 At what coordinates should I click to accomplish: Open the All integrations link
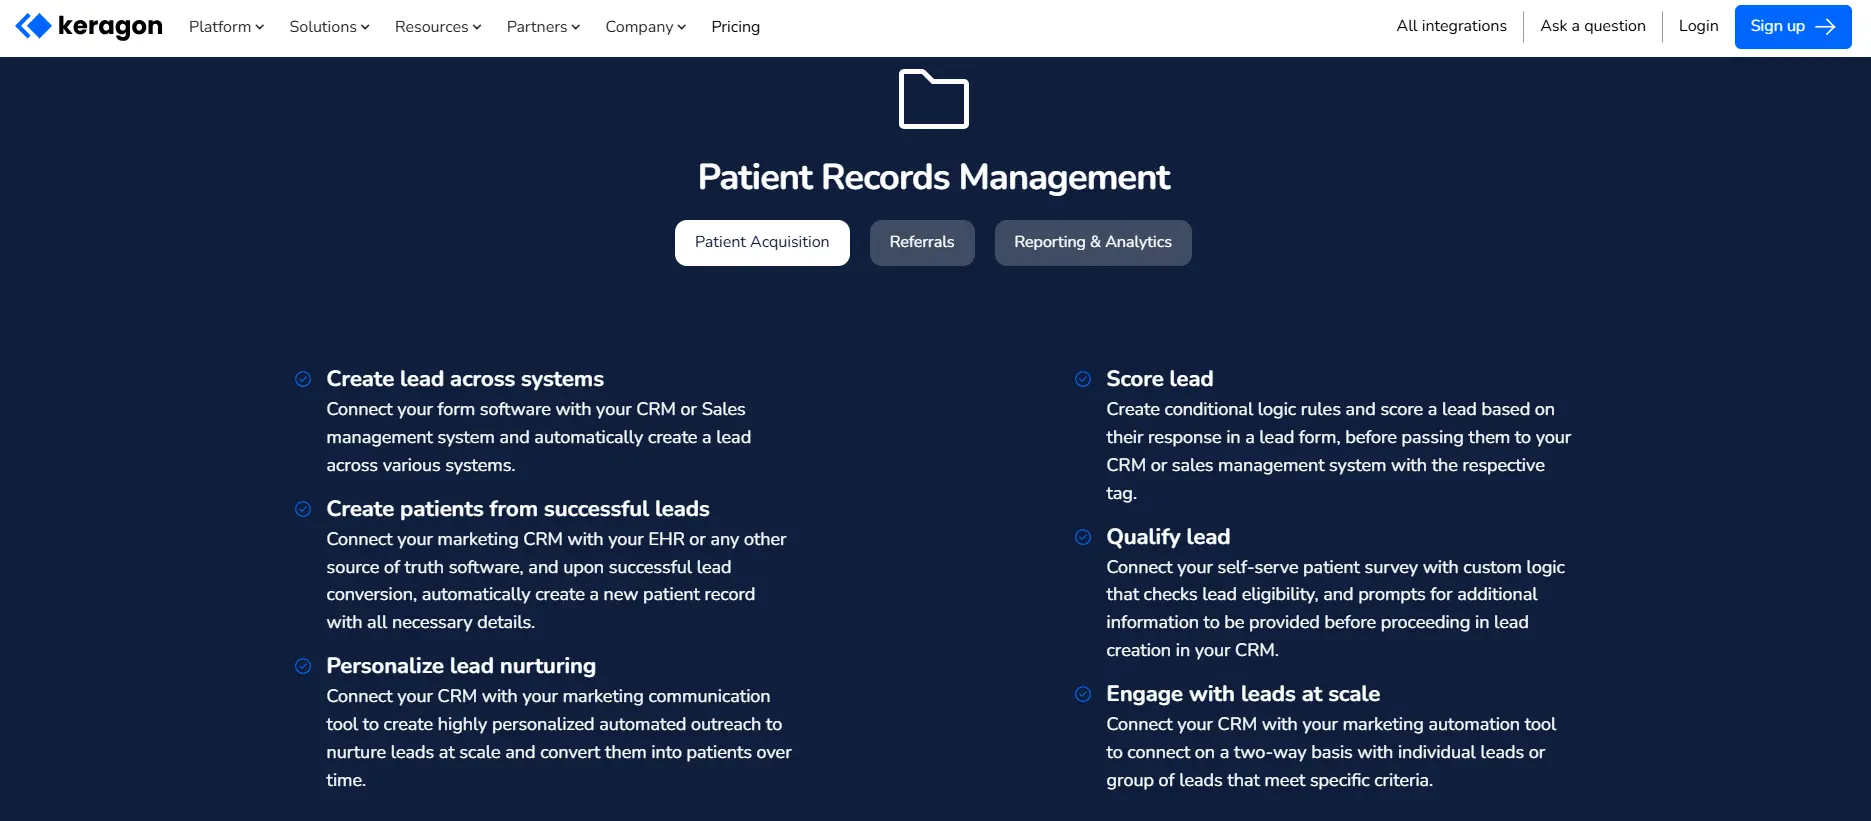(1452, 26)
